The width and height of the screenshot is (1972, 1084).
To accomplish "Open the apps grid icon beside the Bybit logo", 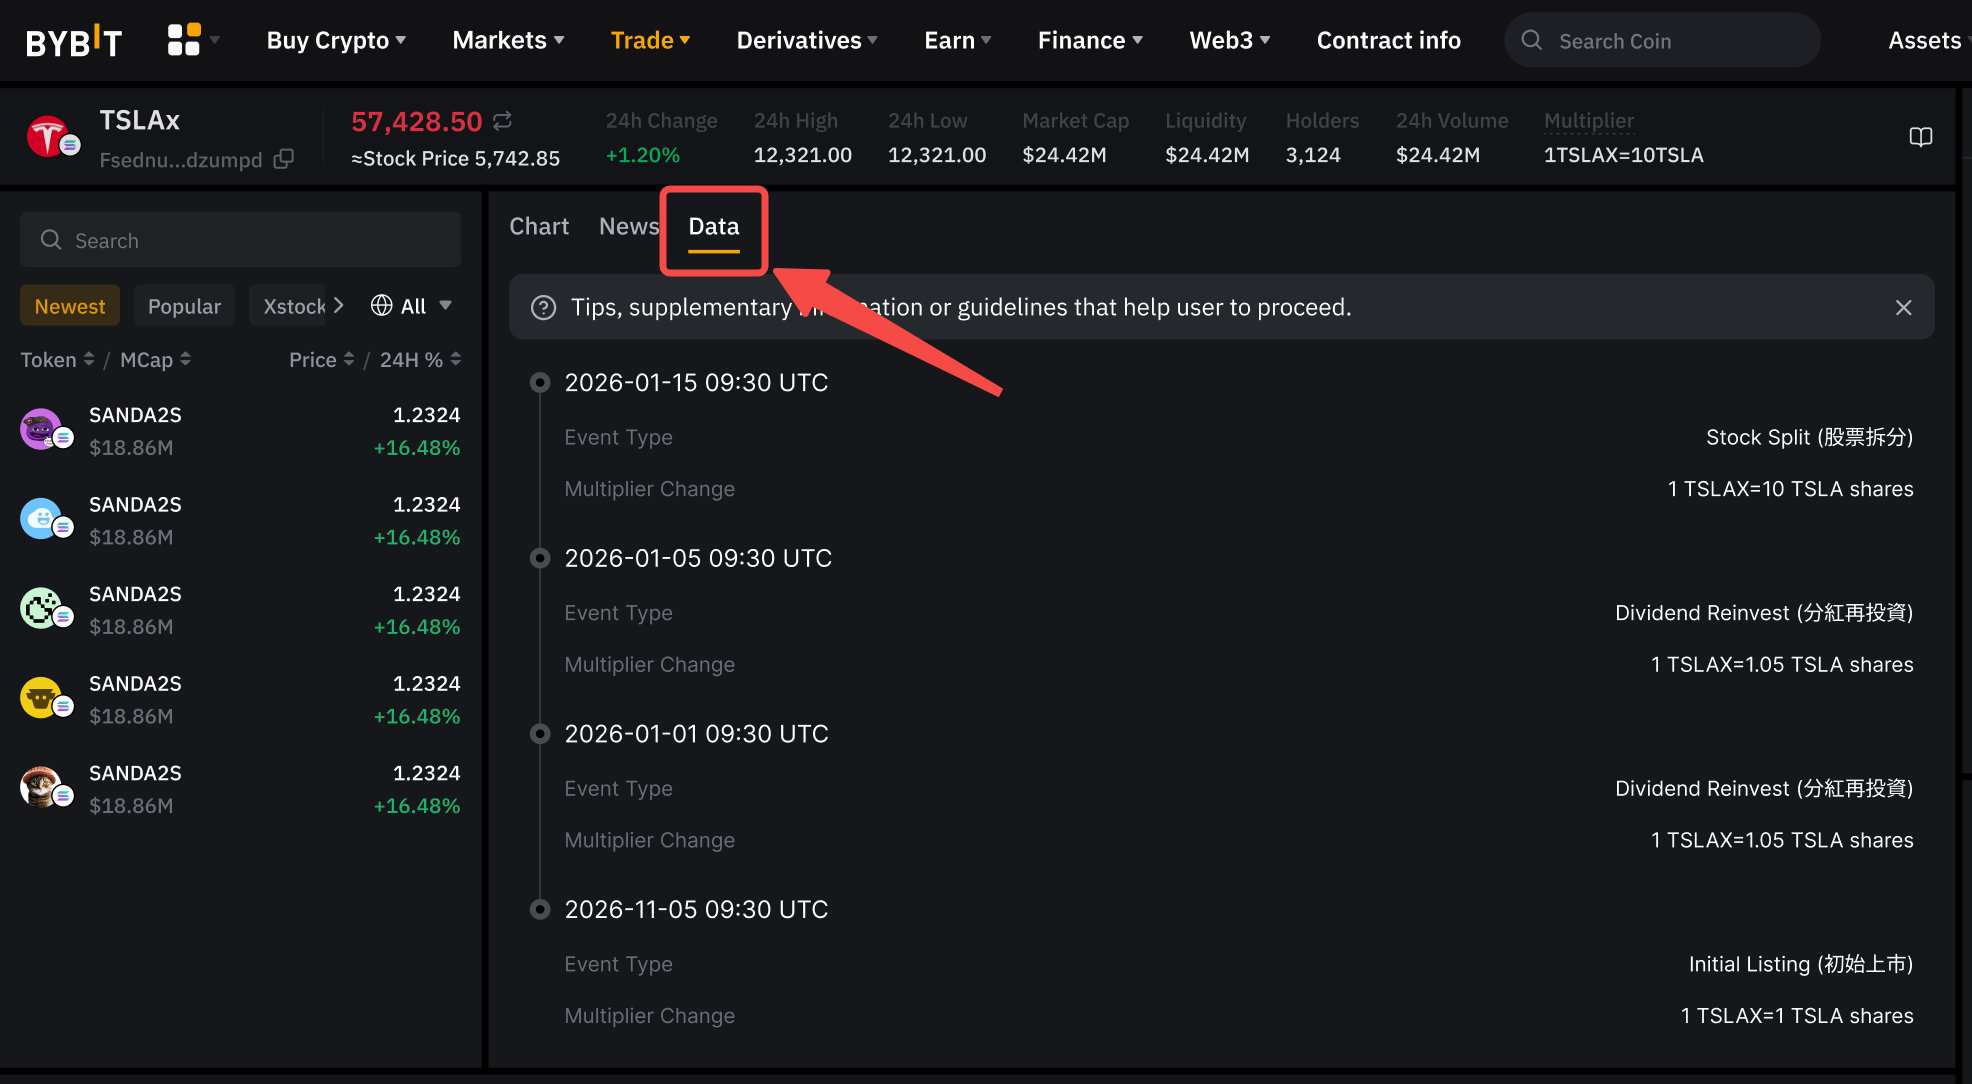I will 184,40.
